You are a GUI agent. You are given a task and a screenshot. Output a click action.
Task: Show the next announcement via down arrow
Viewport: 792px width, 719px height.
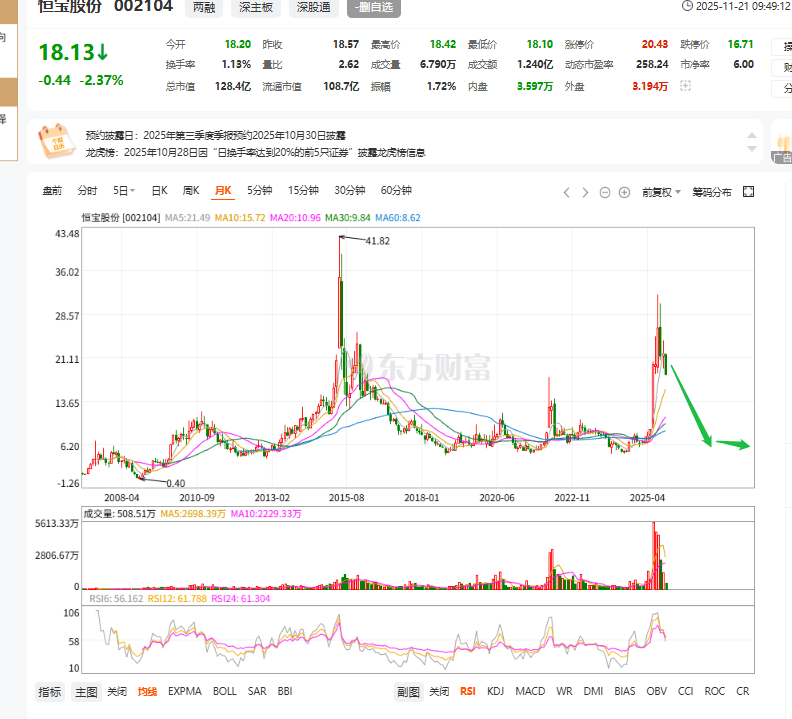pyautogui.click(x=752, y=149)
